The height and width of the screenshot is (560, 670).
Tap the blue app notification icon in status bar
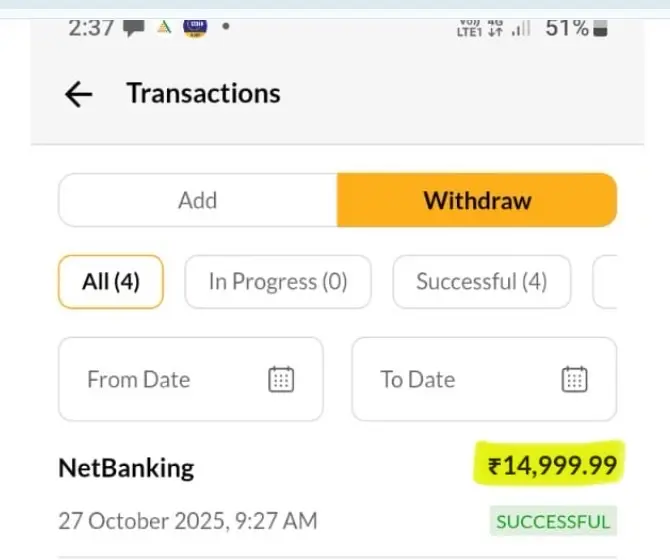tap(195, 28)
